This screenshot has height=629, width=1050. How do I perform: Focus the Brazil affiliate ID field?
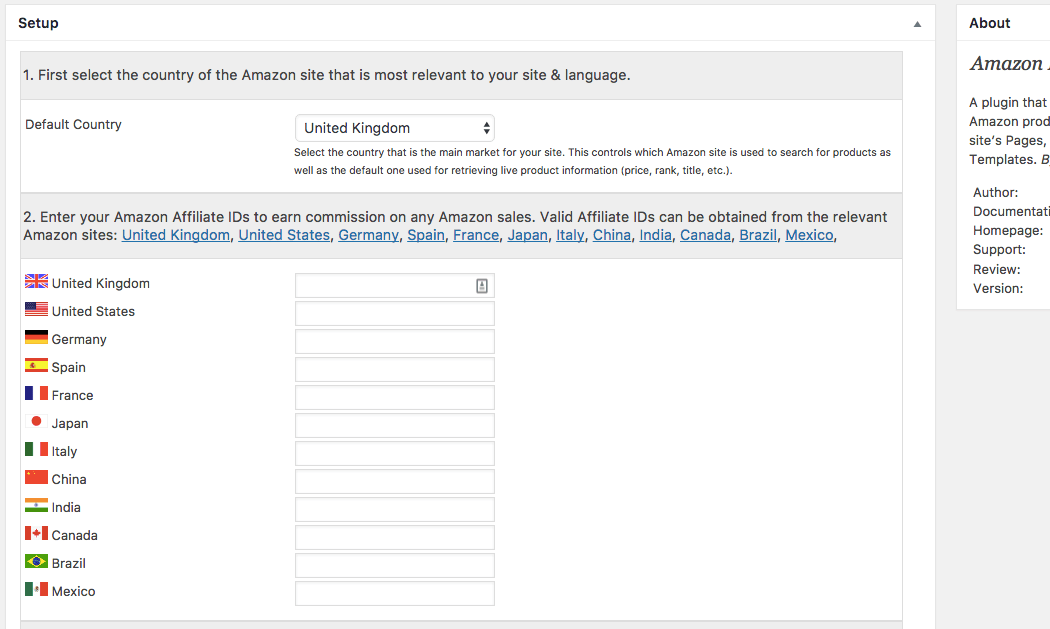tap(394, 565)
